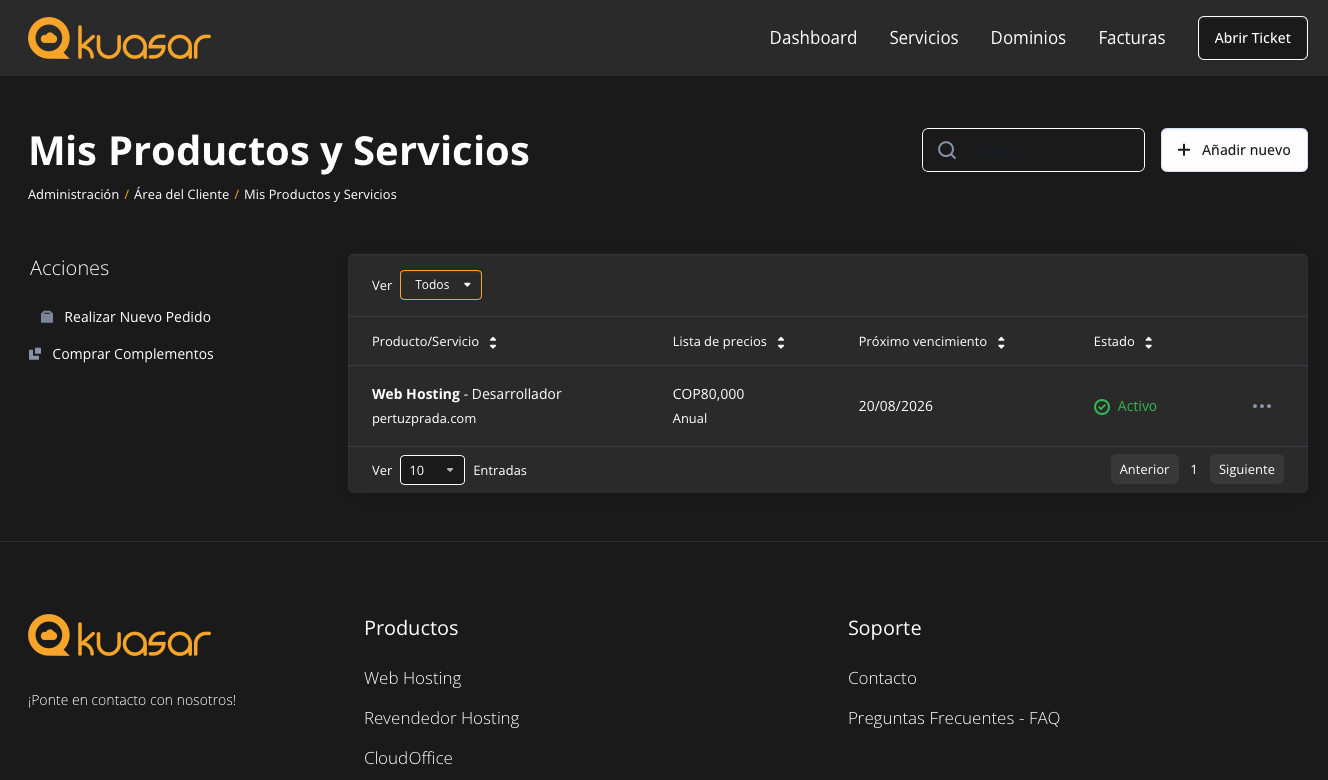Open the Preguntas Frecuentes - FAQ link
This screenshot has width=1328, height=780.
pyautogui.click(x=953, y=718)
